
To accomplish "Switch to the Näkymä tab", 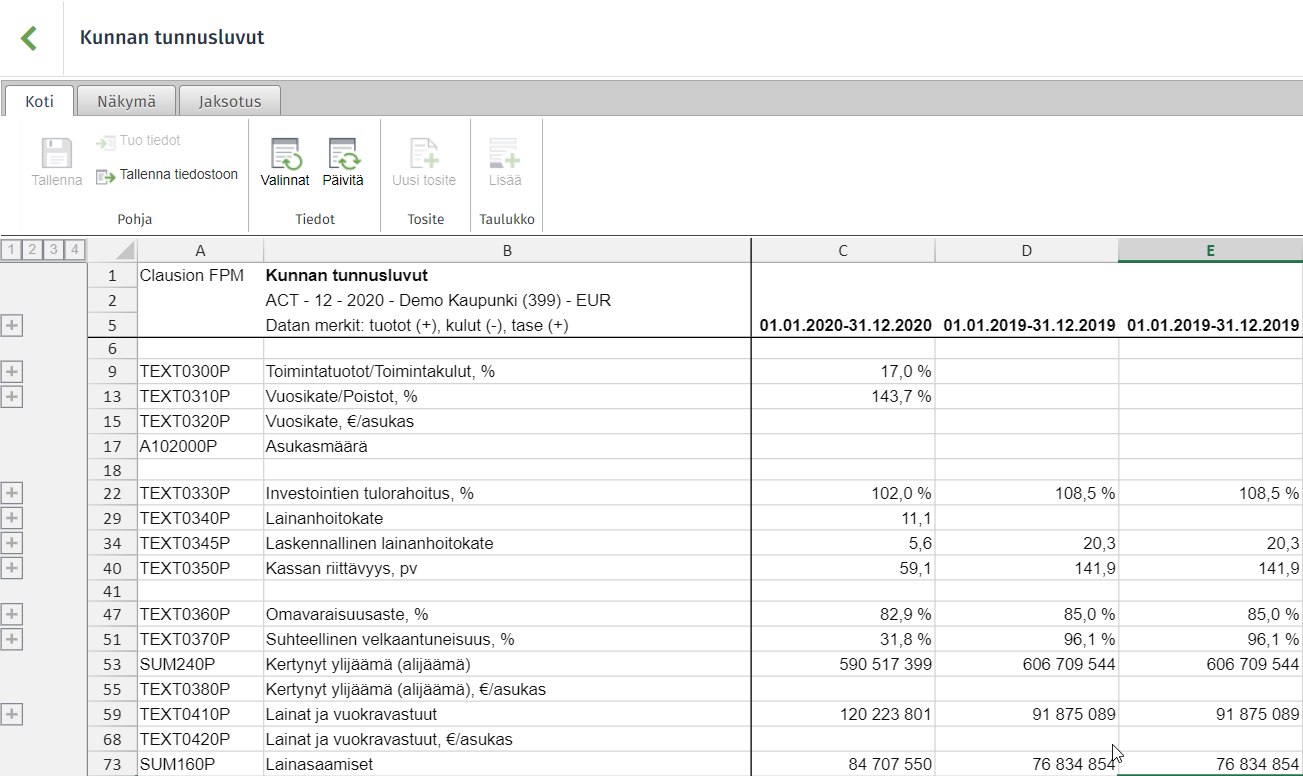I will coord(126,101).
